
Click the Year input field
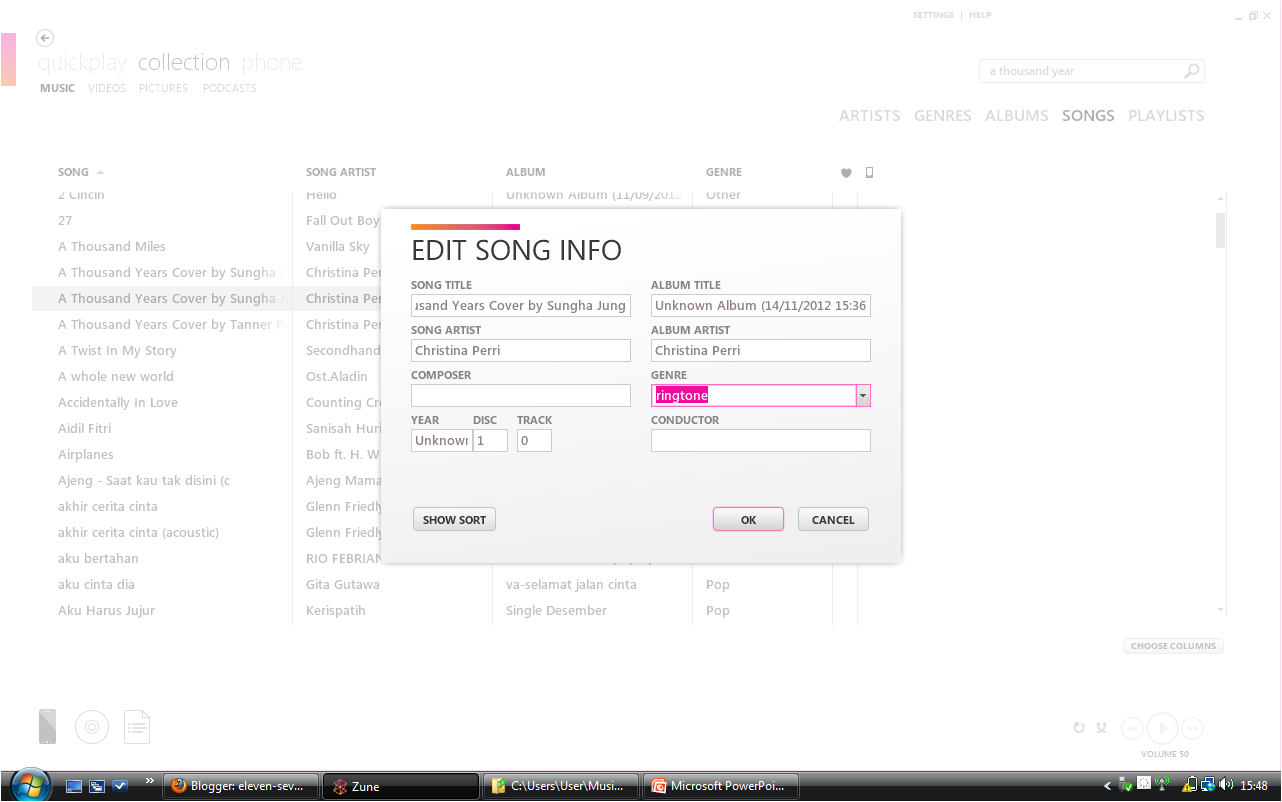[440, 441]
